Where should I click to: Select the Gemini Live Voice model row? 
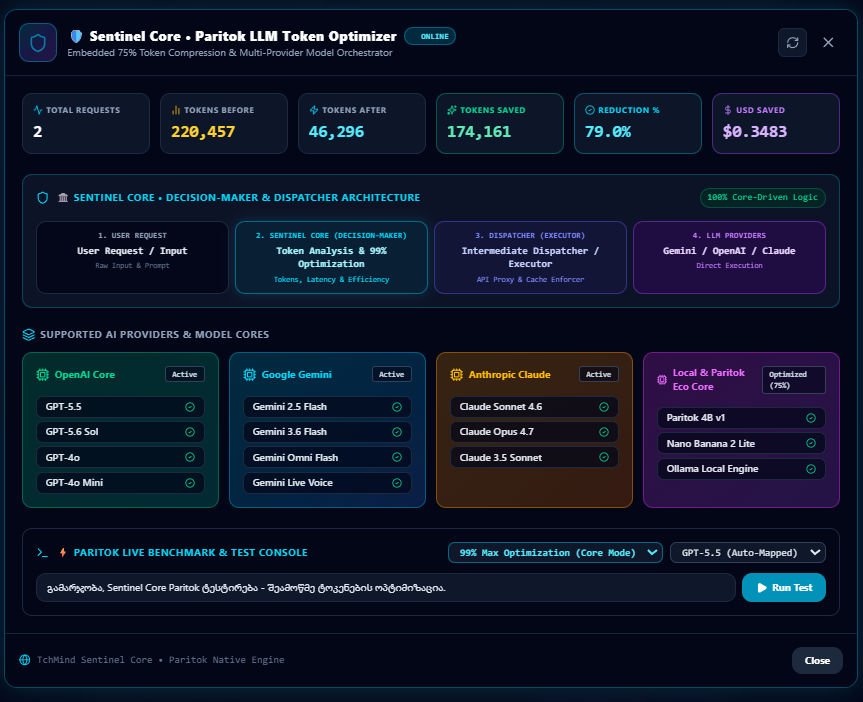tap(327, 483)
